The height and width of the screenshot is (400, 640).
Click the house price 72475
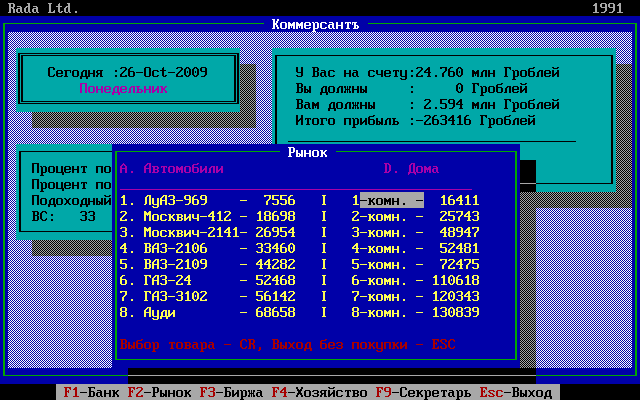pyautogui.click(x=460, y=264)
